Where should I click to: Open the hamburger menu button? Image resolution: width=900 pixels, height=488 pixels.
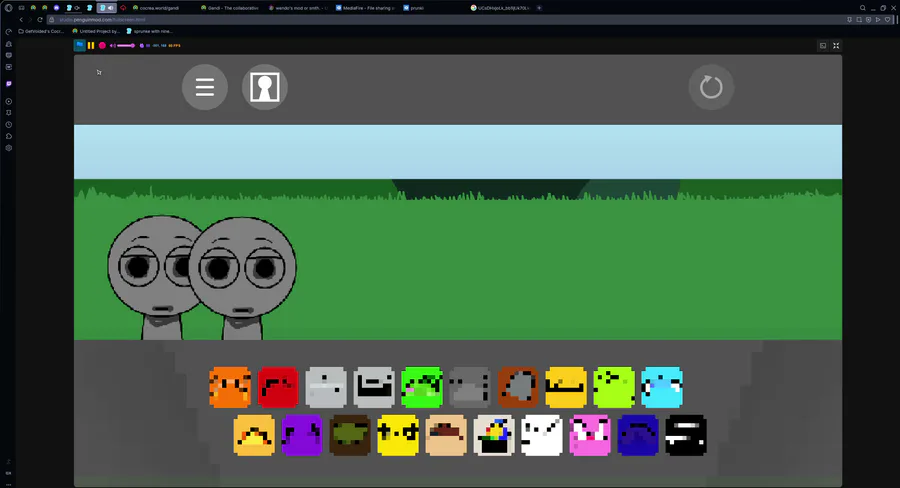point(205,87)
